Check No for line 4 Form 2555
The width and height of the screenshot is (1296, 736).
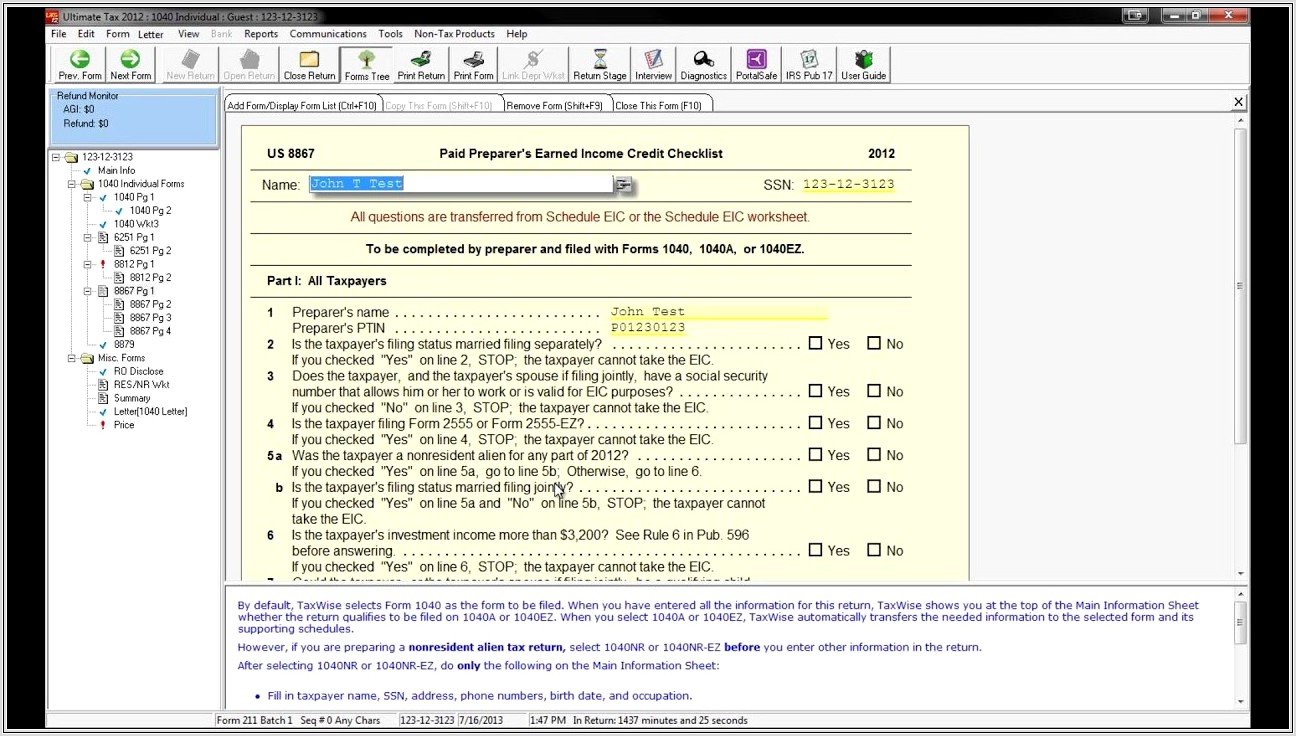click(874, 423)
